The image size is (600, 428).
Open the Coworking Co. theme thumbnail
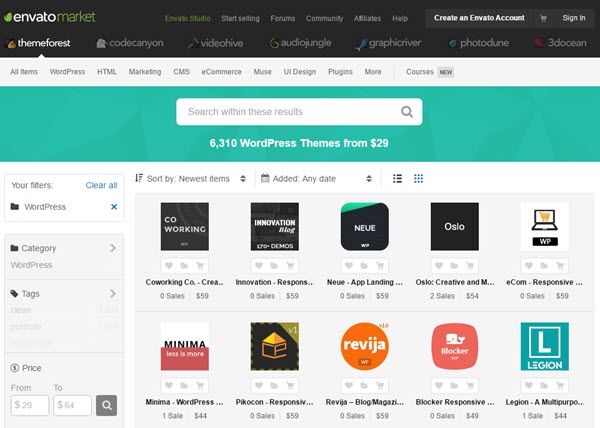click(x=185, y=226)
